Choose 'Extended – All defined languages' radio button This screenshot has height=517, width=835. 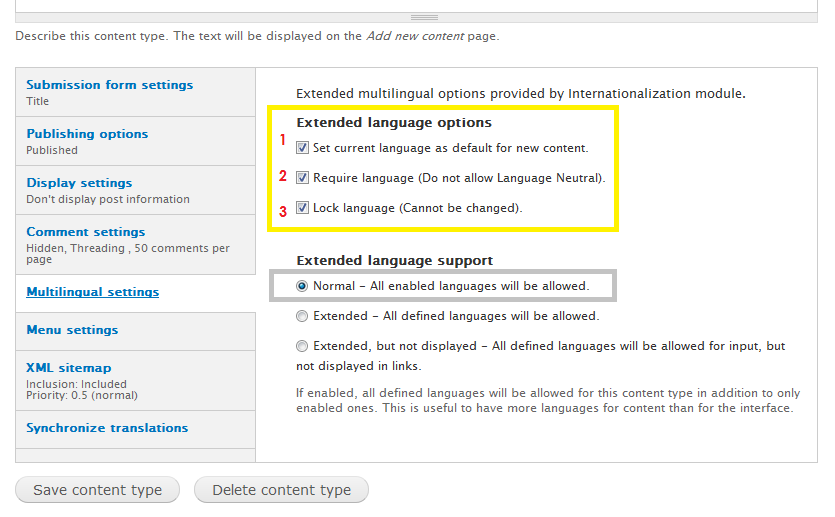[303, 316]
